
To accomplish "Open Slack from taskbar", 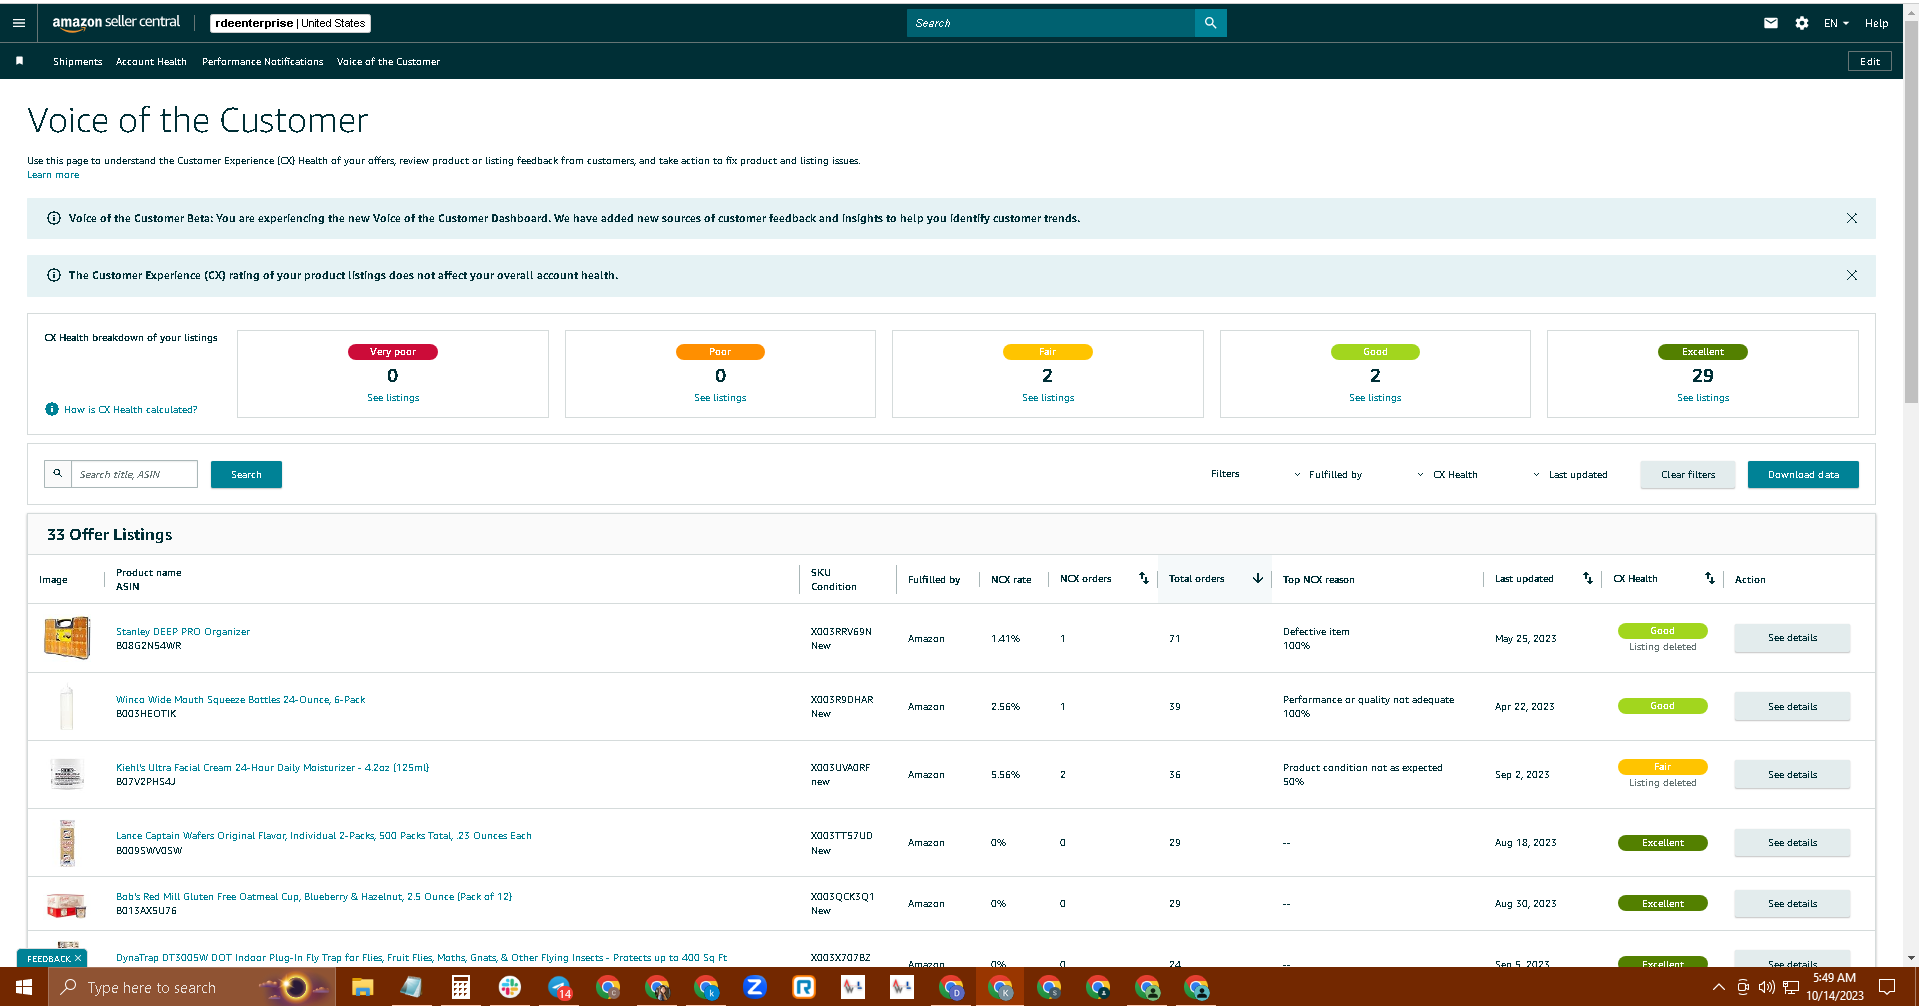I will [509, 987].
